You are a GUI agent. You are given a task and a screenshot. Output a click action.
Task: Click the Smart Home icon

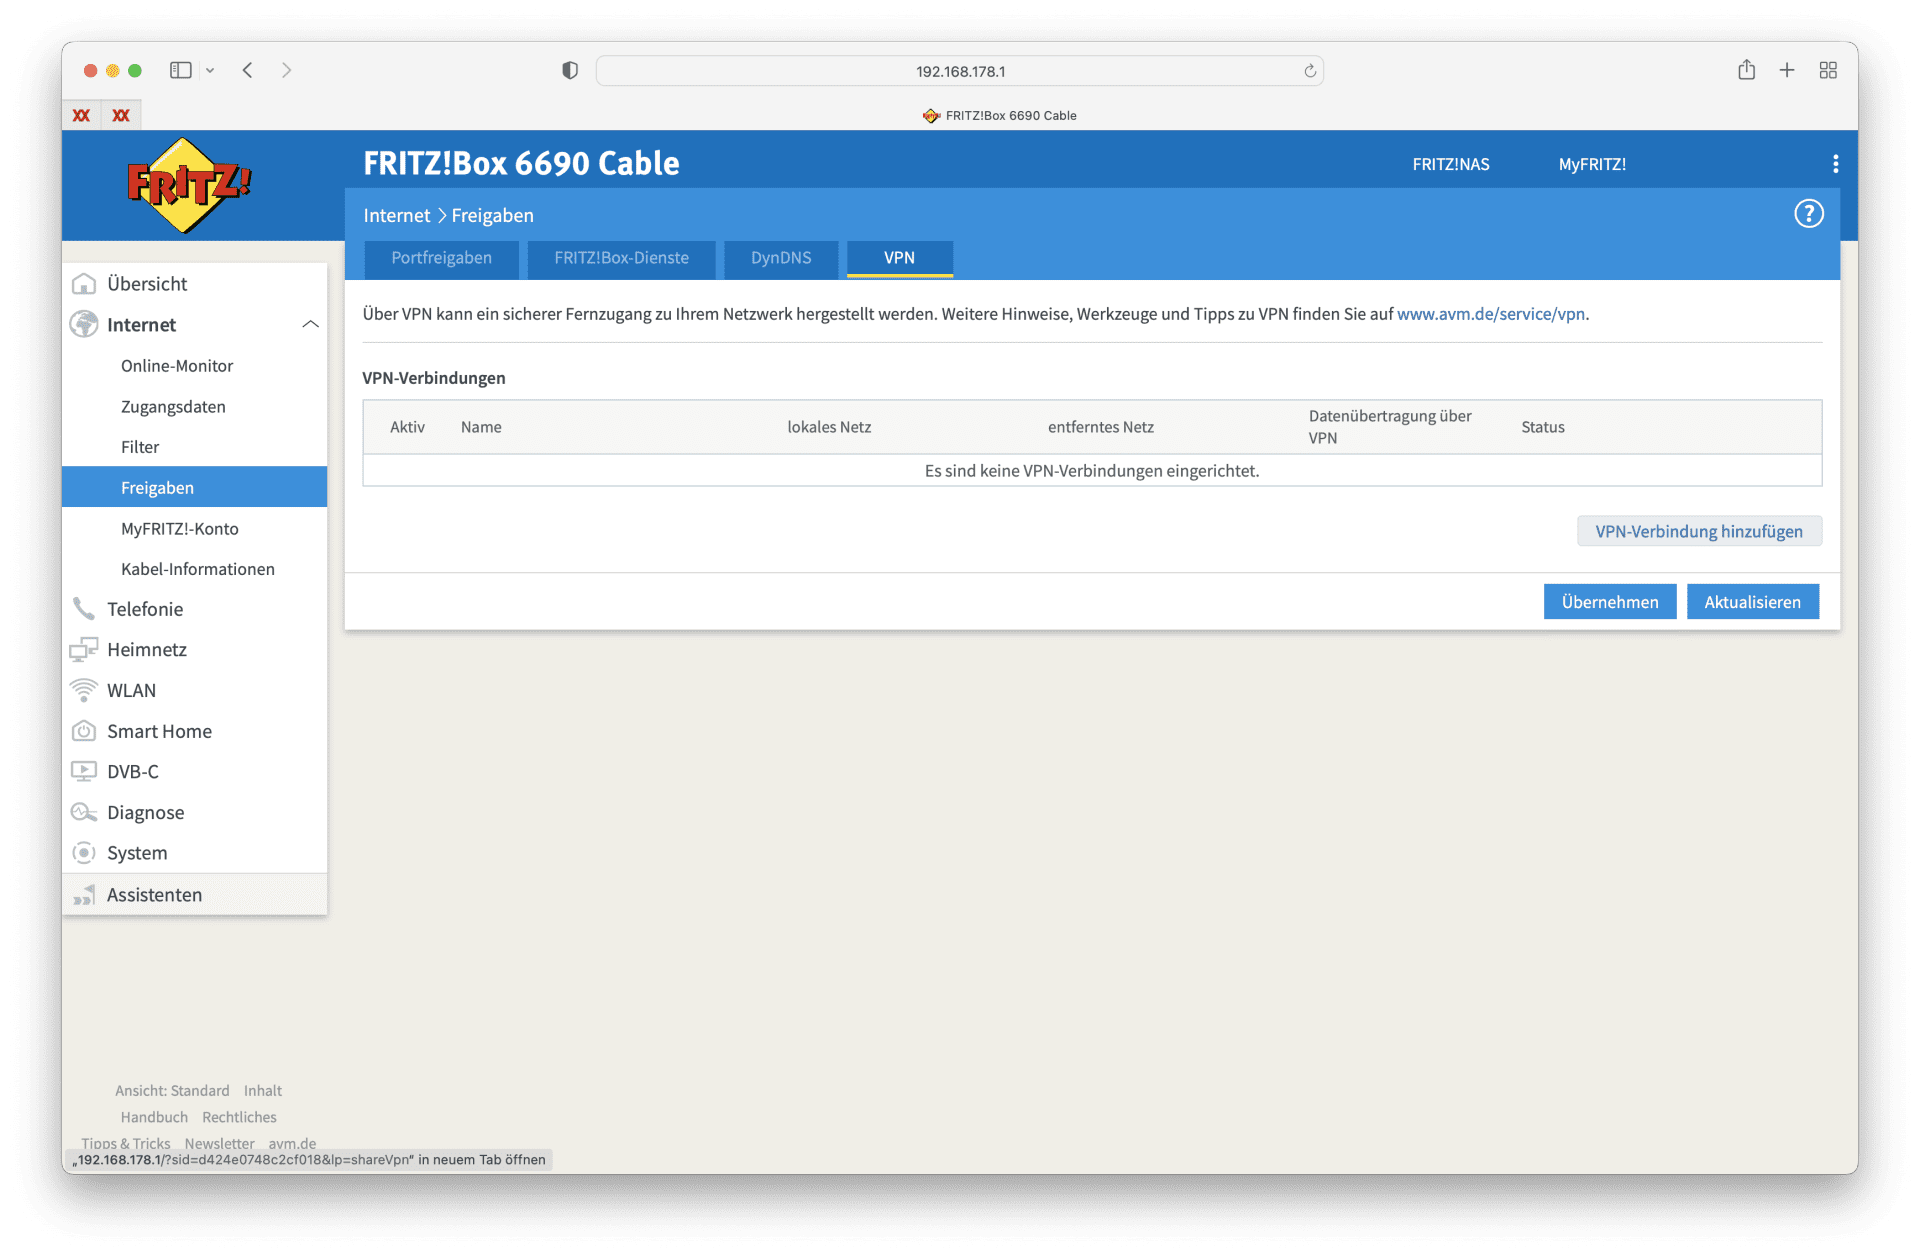point(84,731)
